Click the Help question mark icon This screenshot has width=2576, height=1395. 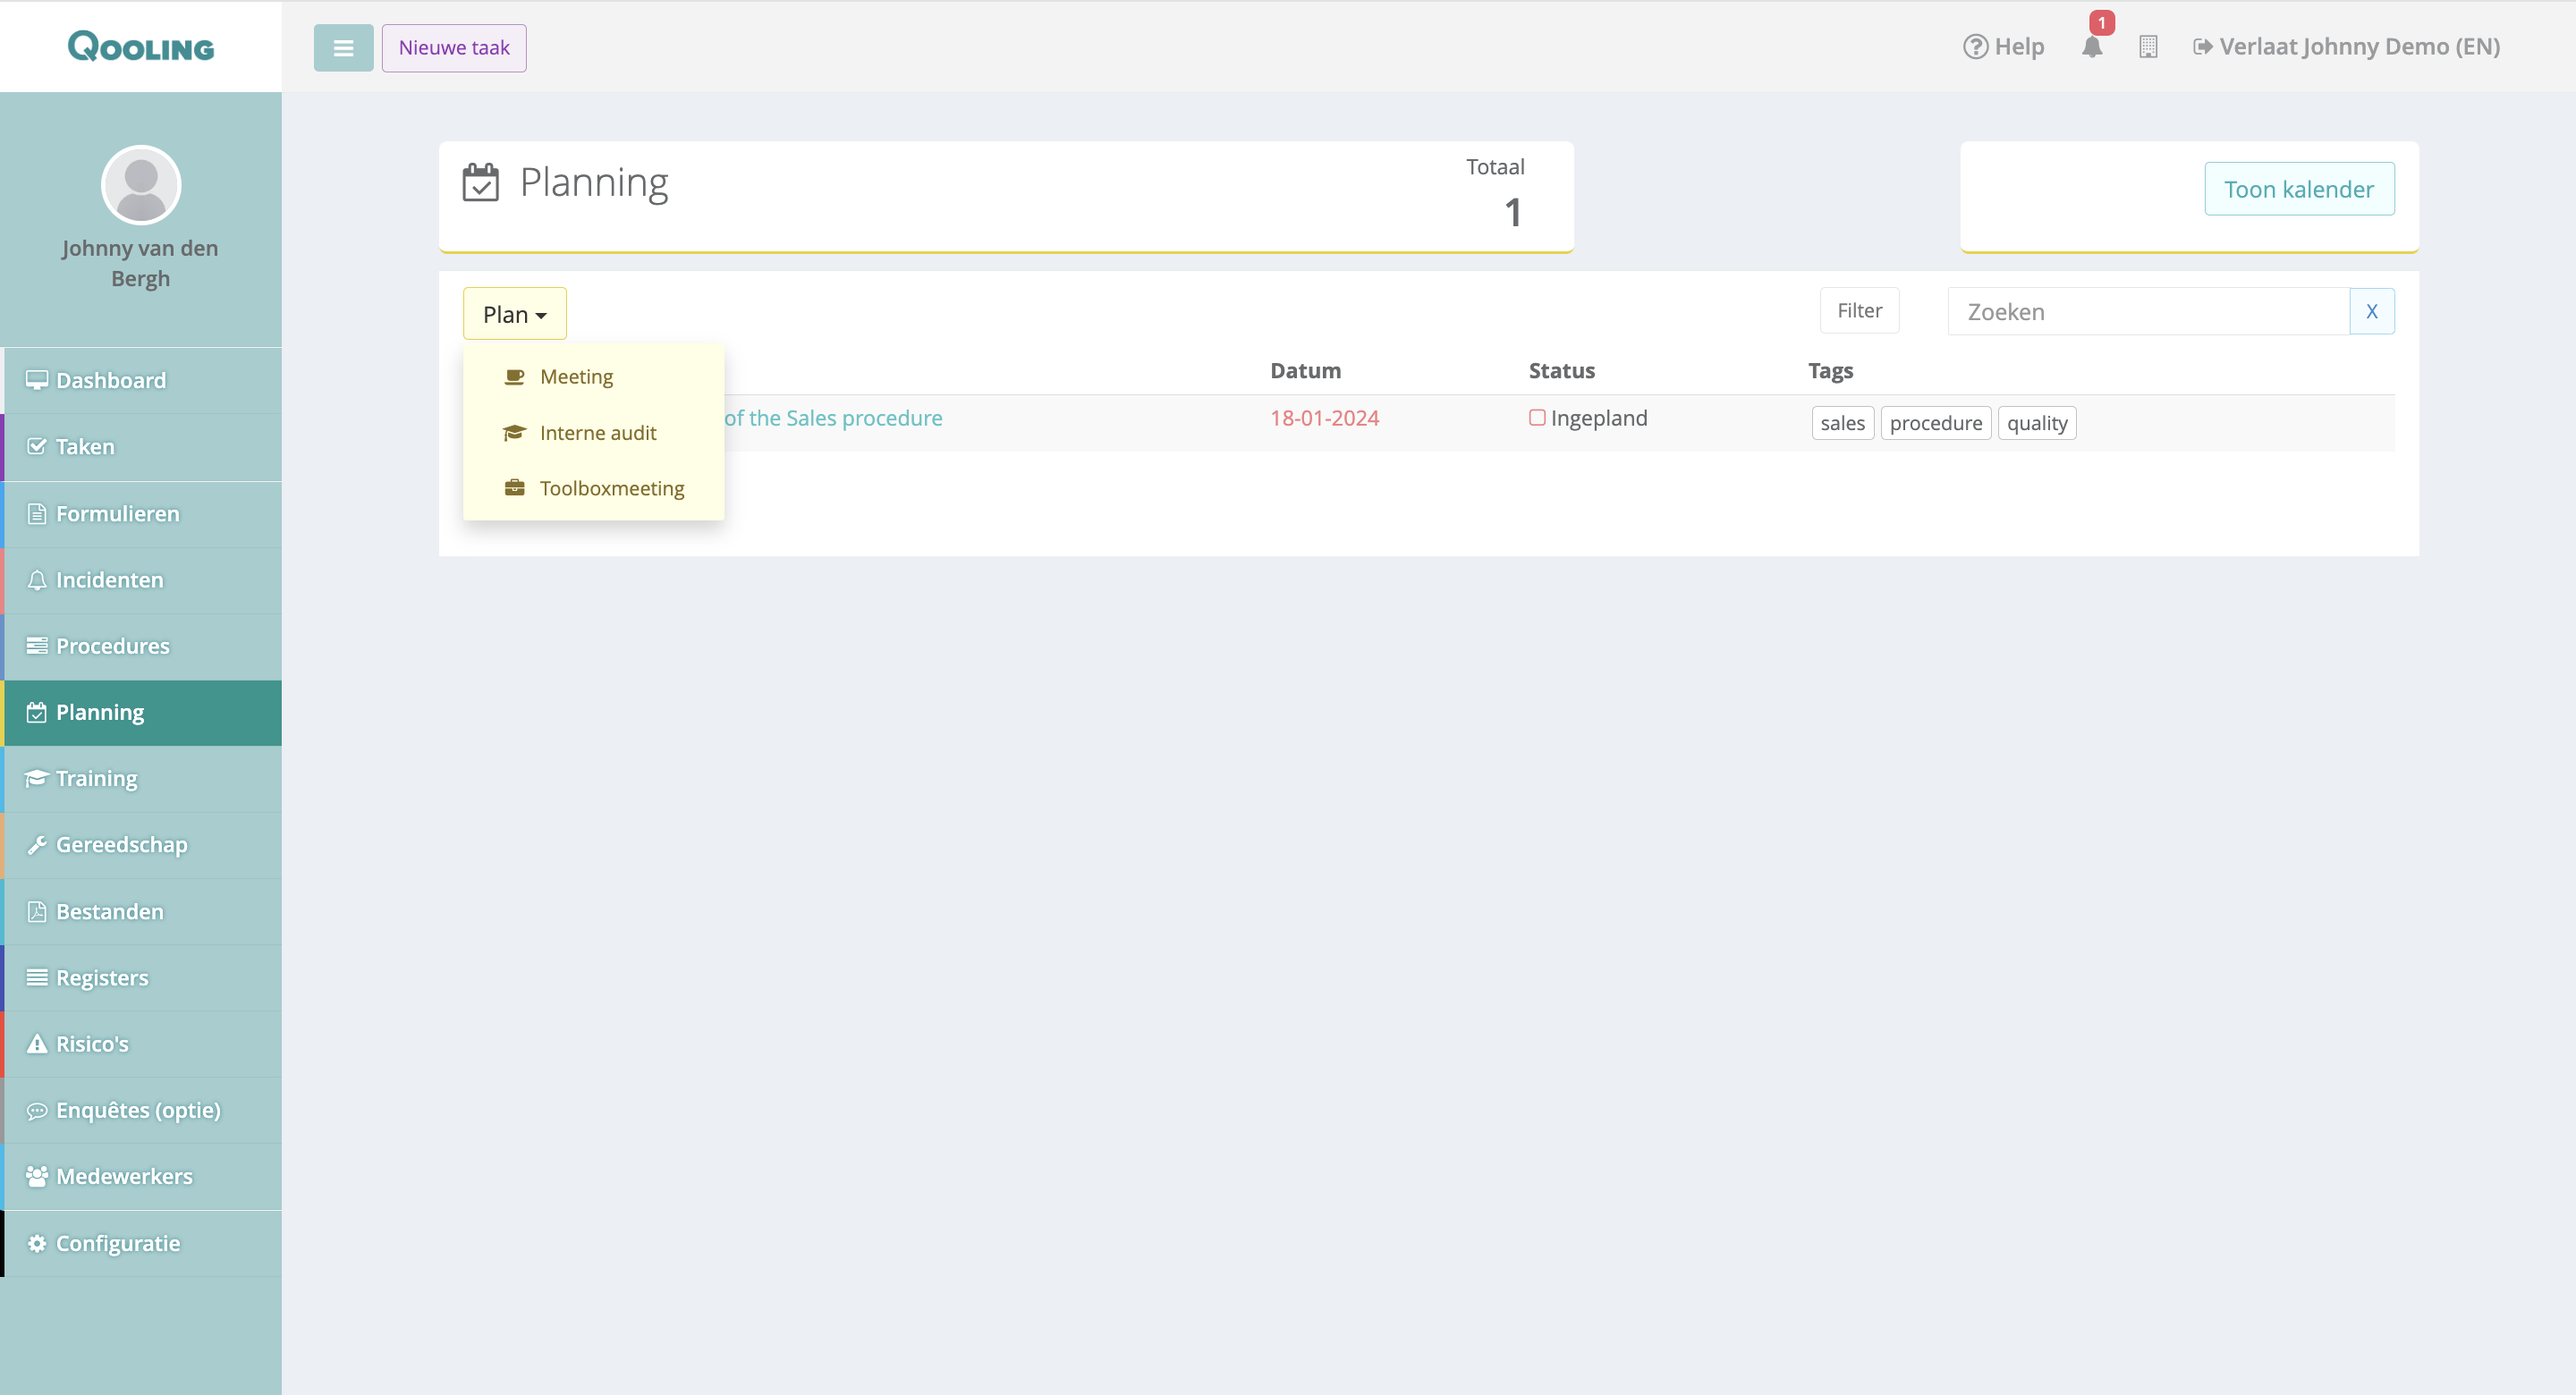1975,47
